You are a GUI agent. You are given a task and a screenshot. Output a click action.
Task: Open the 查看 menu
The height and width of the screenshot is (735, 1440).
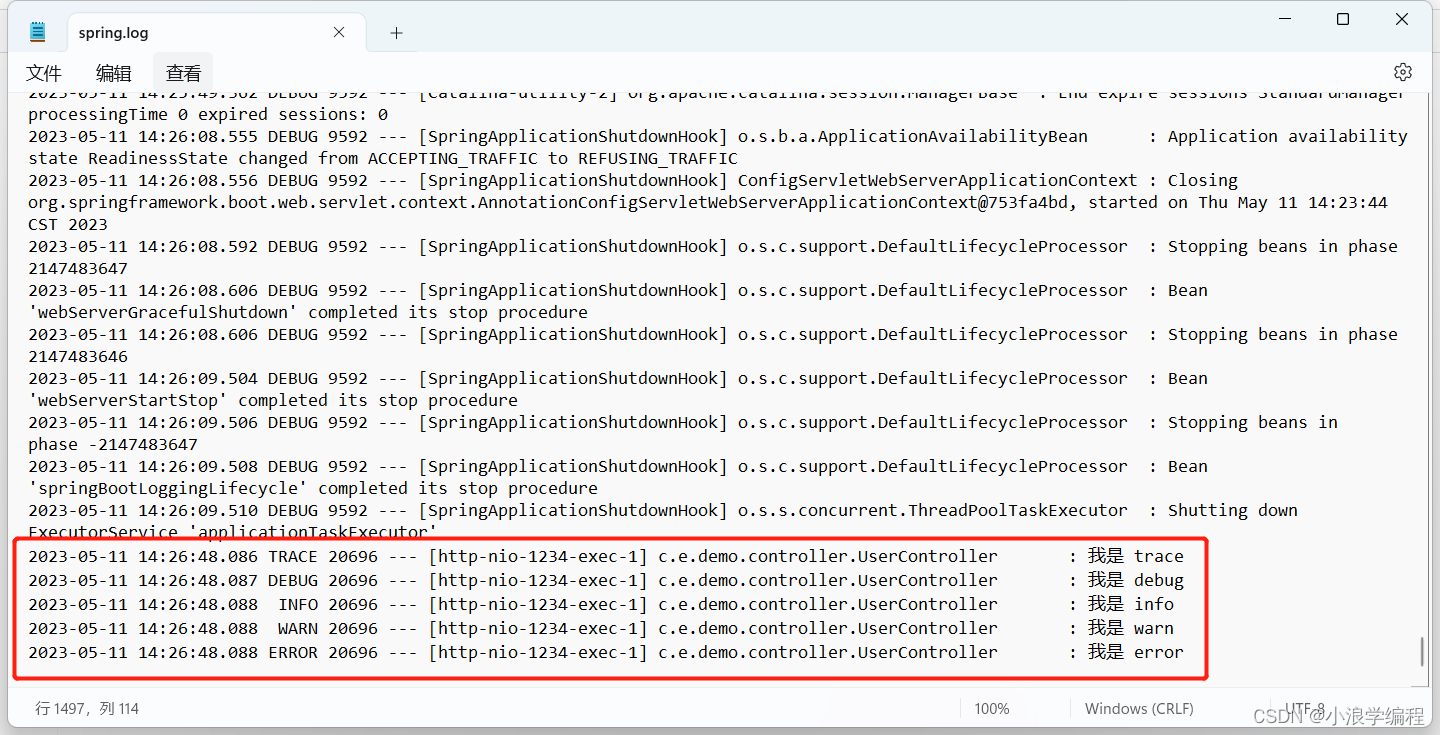tap(183, 73)
